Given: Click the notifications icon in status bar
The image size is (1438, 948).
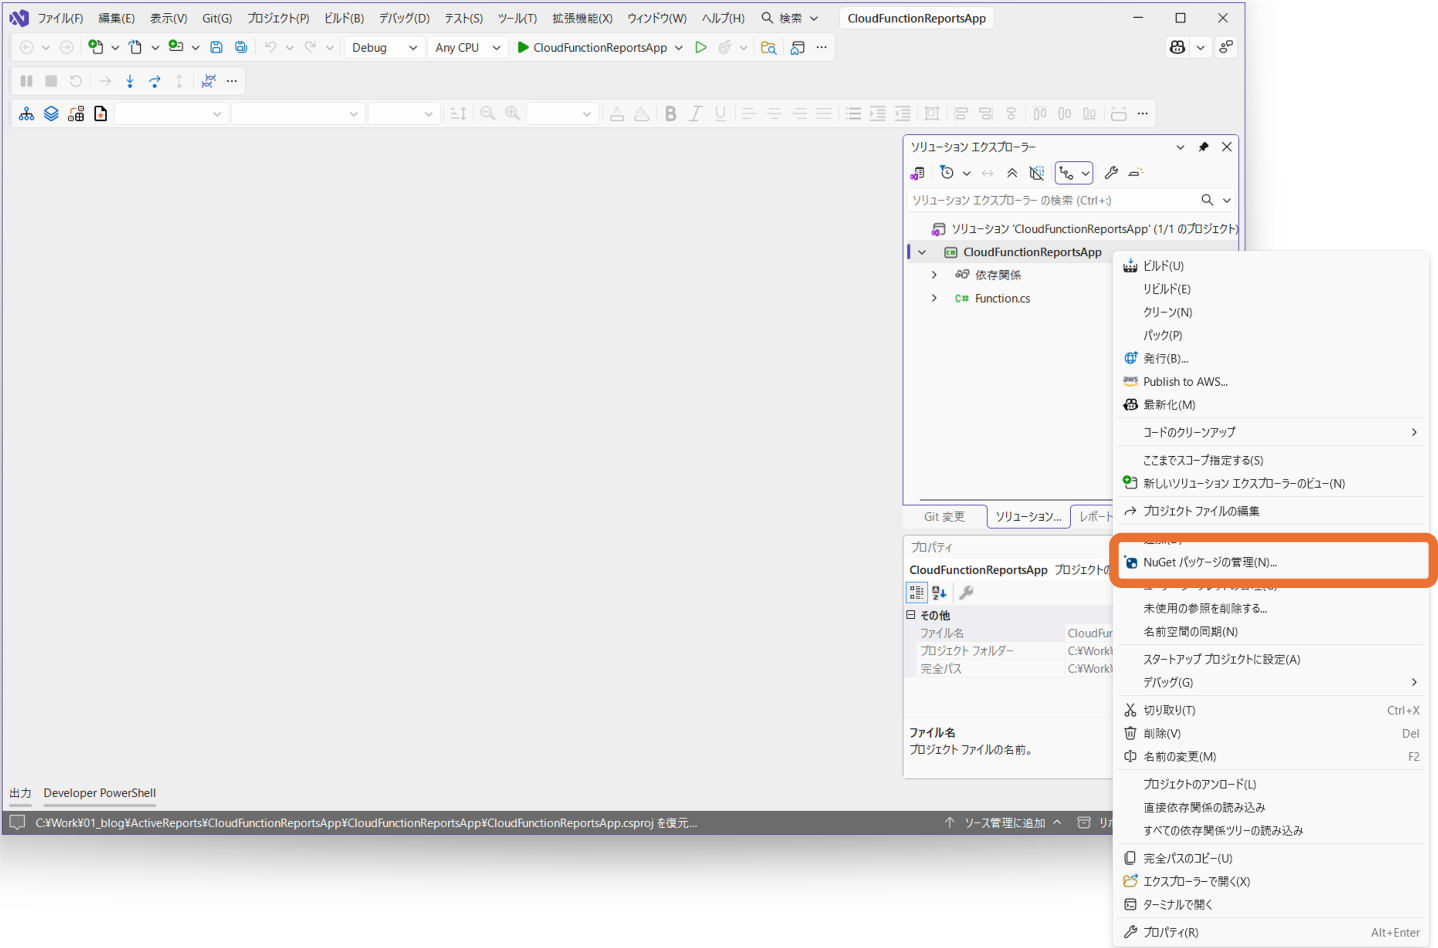Looking at the screenshot, I should (17, 823).
